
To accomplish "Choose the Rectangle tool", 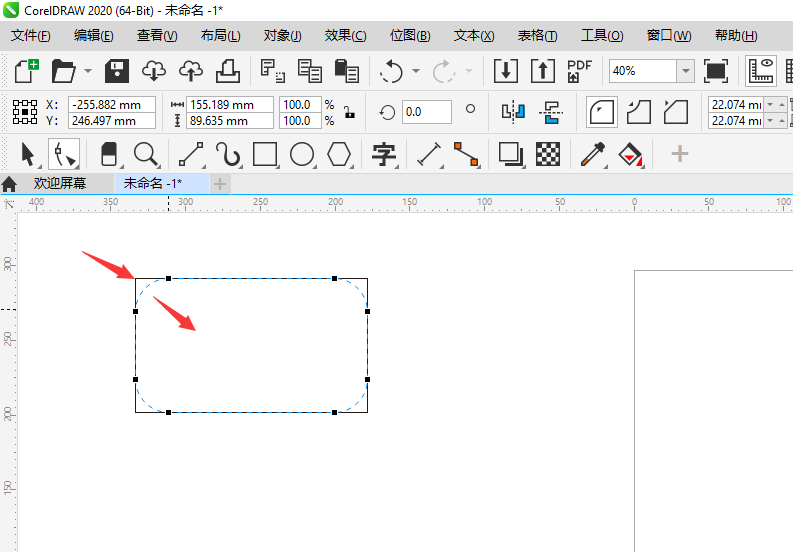I will pyautogui.click(x=265, y=154).
